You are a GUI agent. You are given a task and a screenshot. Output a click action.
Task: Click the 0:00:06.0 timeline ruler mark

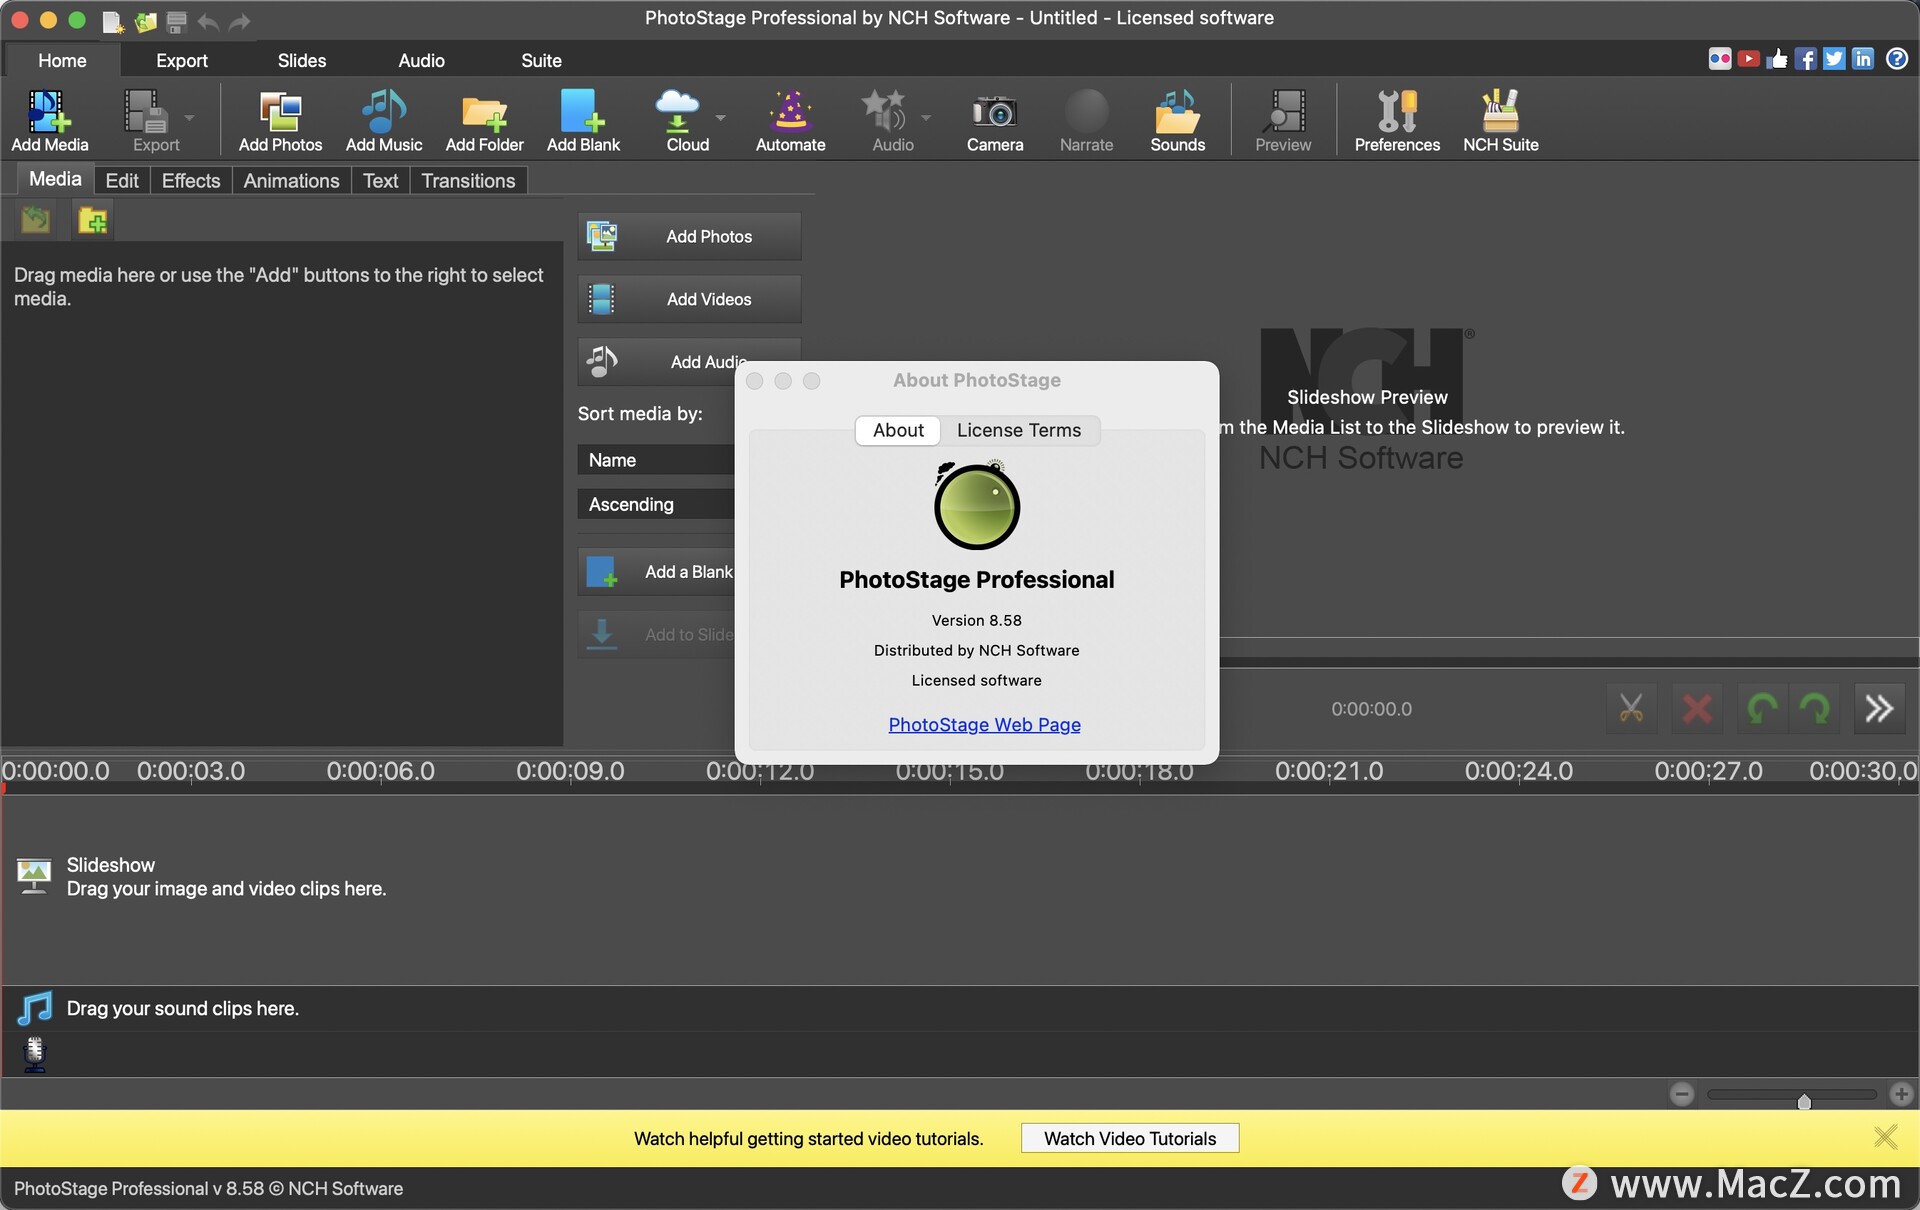[x=380, y=771]
